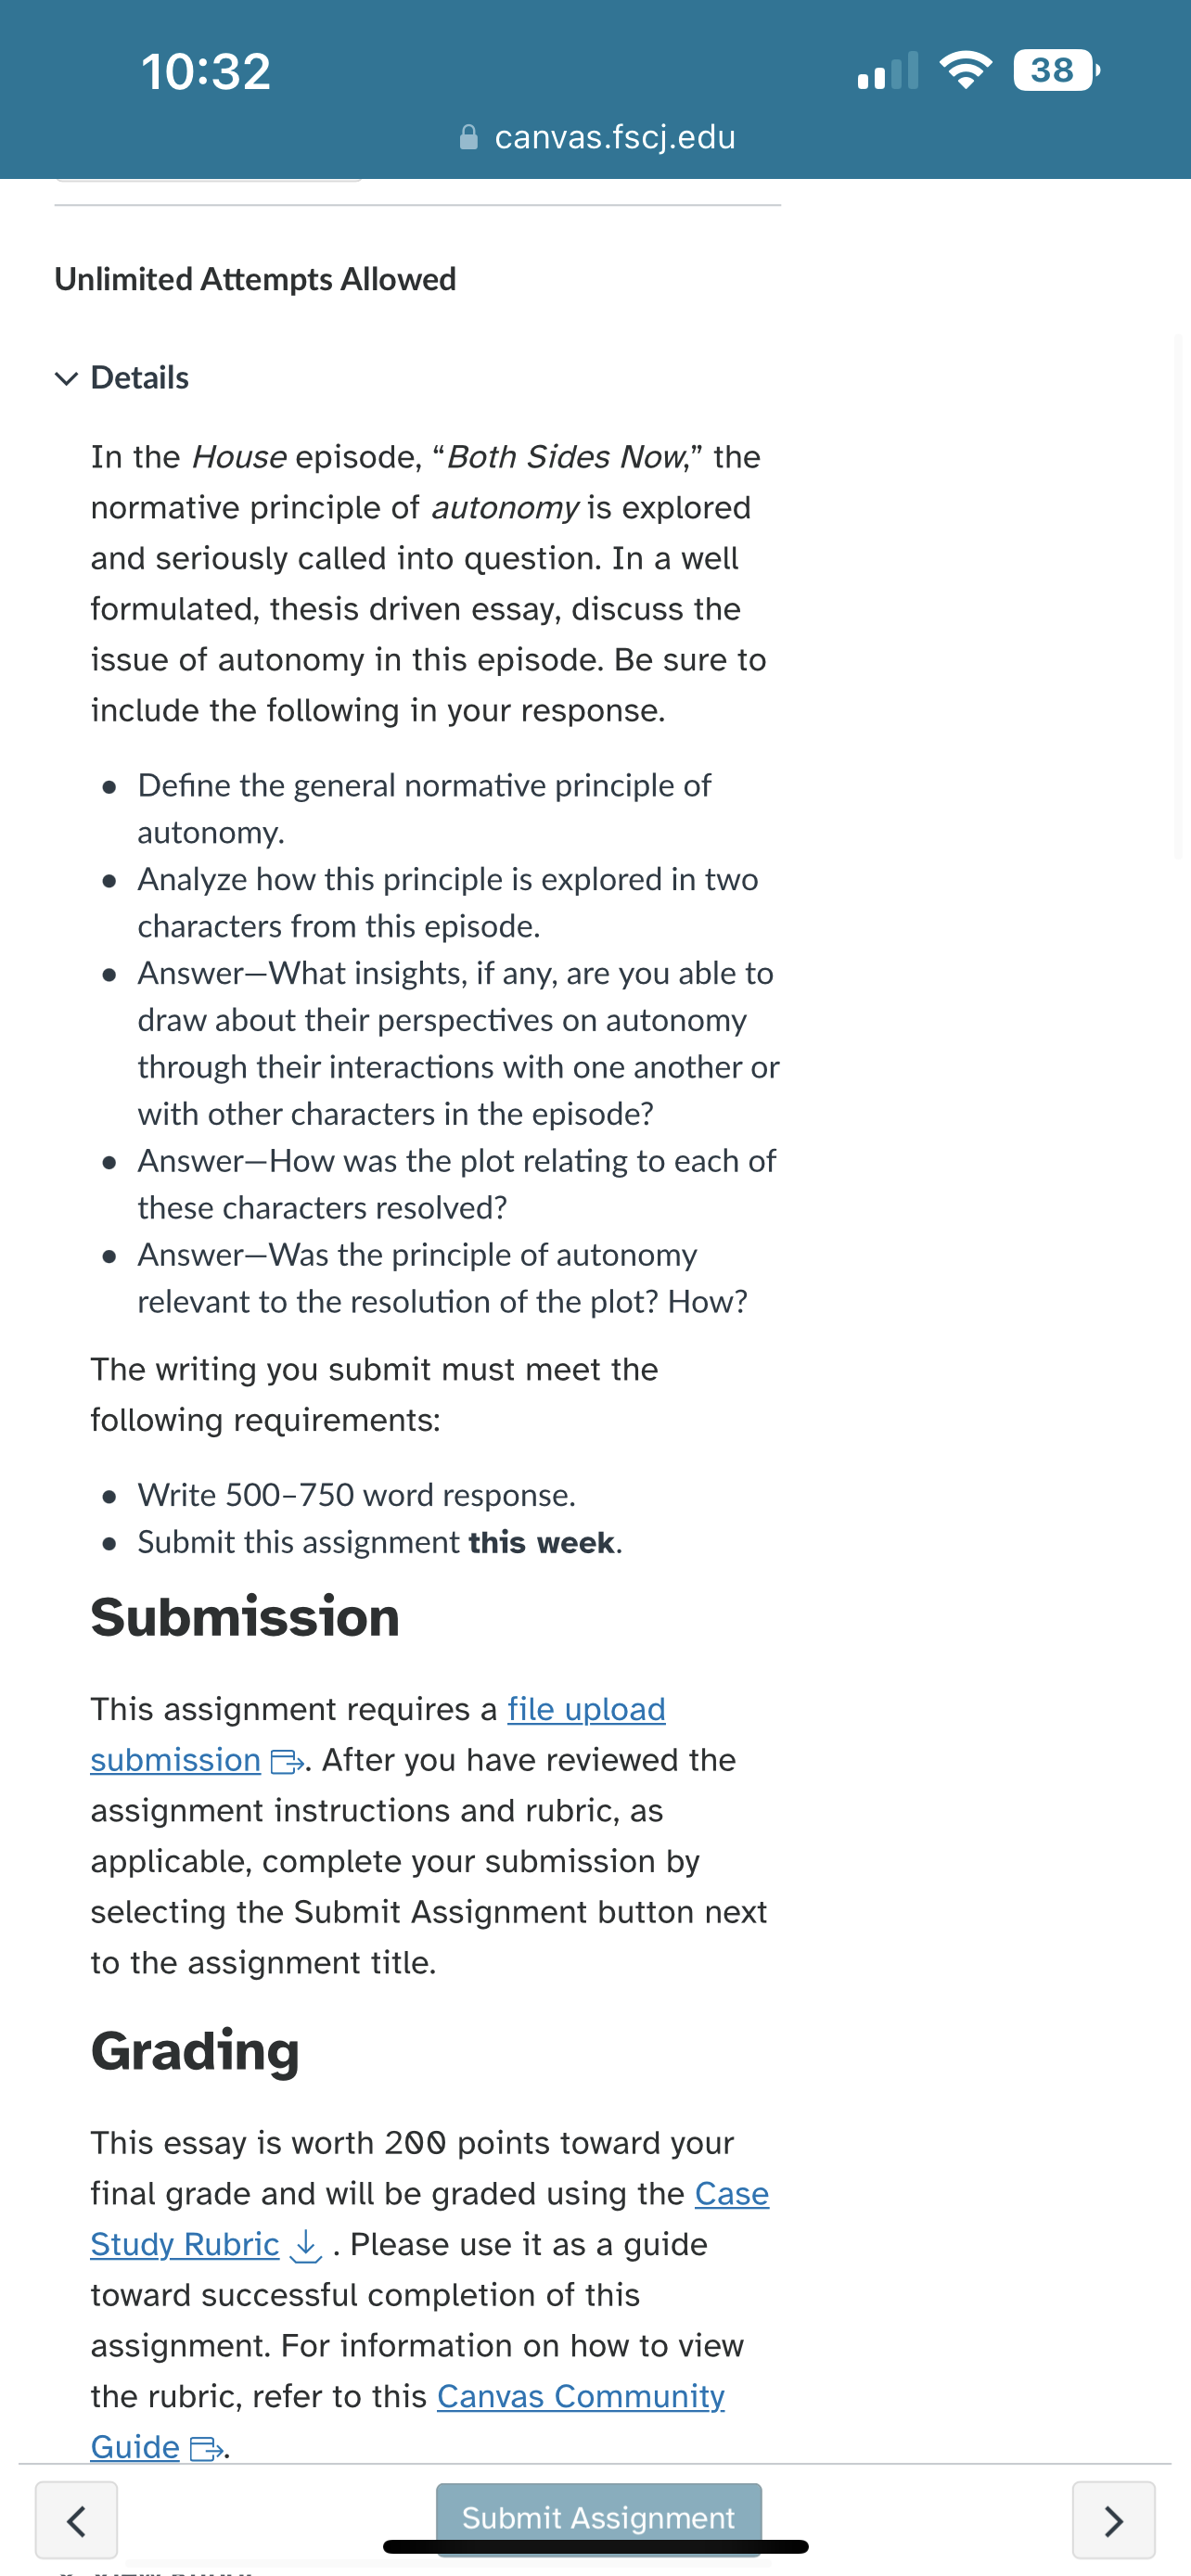Tap the Wi-Fi status icon
This screenshot has height=2576, width=1191.
click(965, 70)
